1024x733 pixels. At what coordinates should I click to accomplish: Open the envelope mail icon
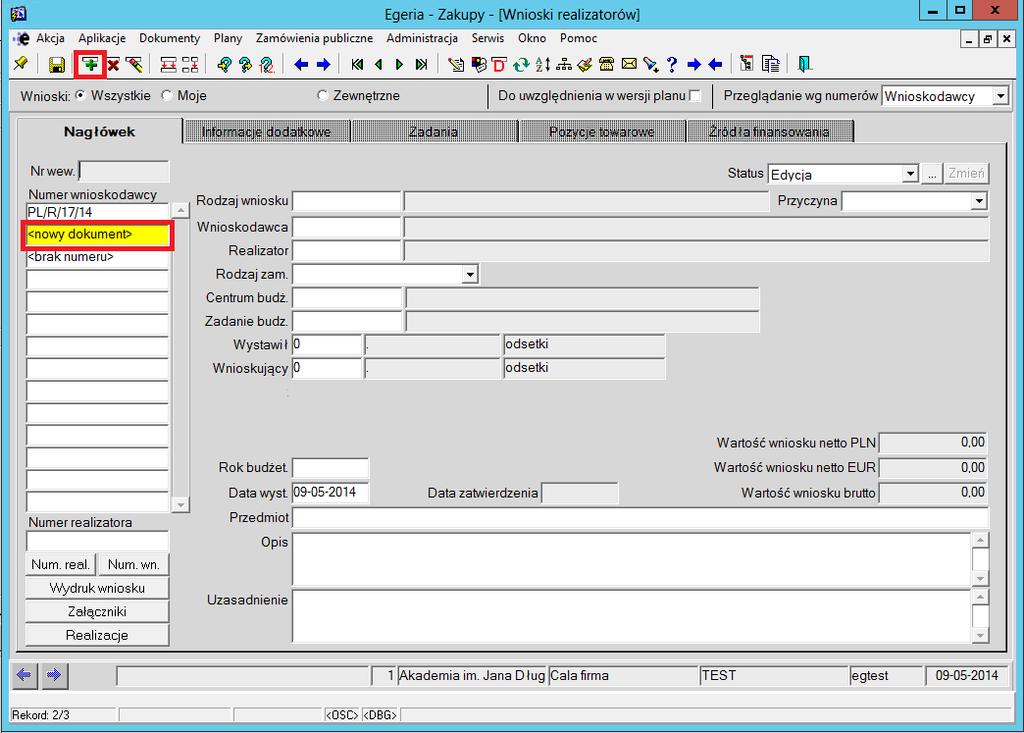click(x=629, y=64)
